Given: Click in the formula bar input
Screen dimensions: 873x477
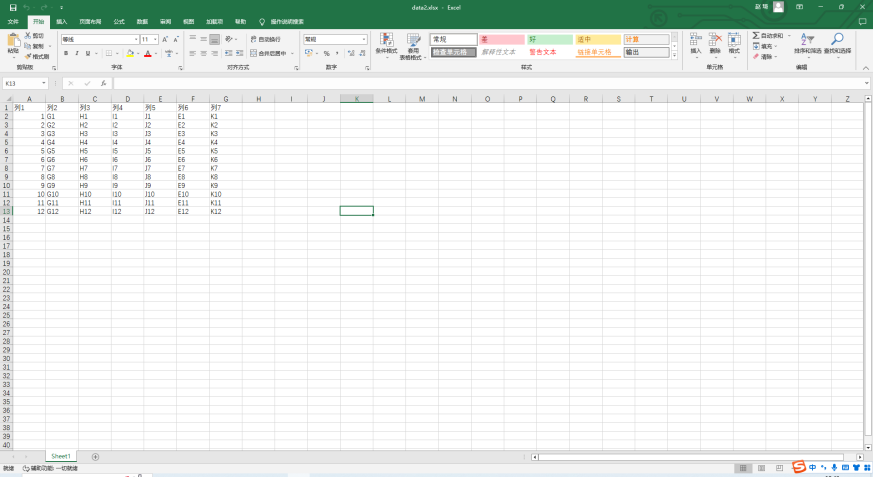Looking at the screenshot, I should pos(489,83).
